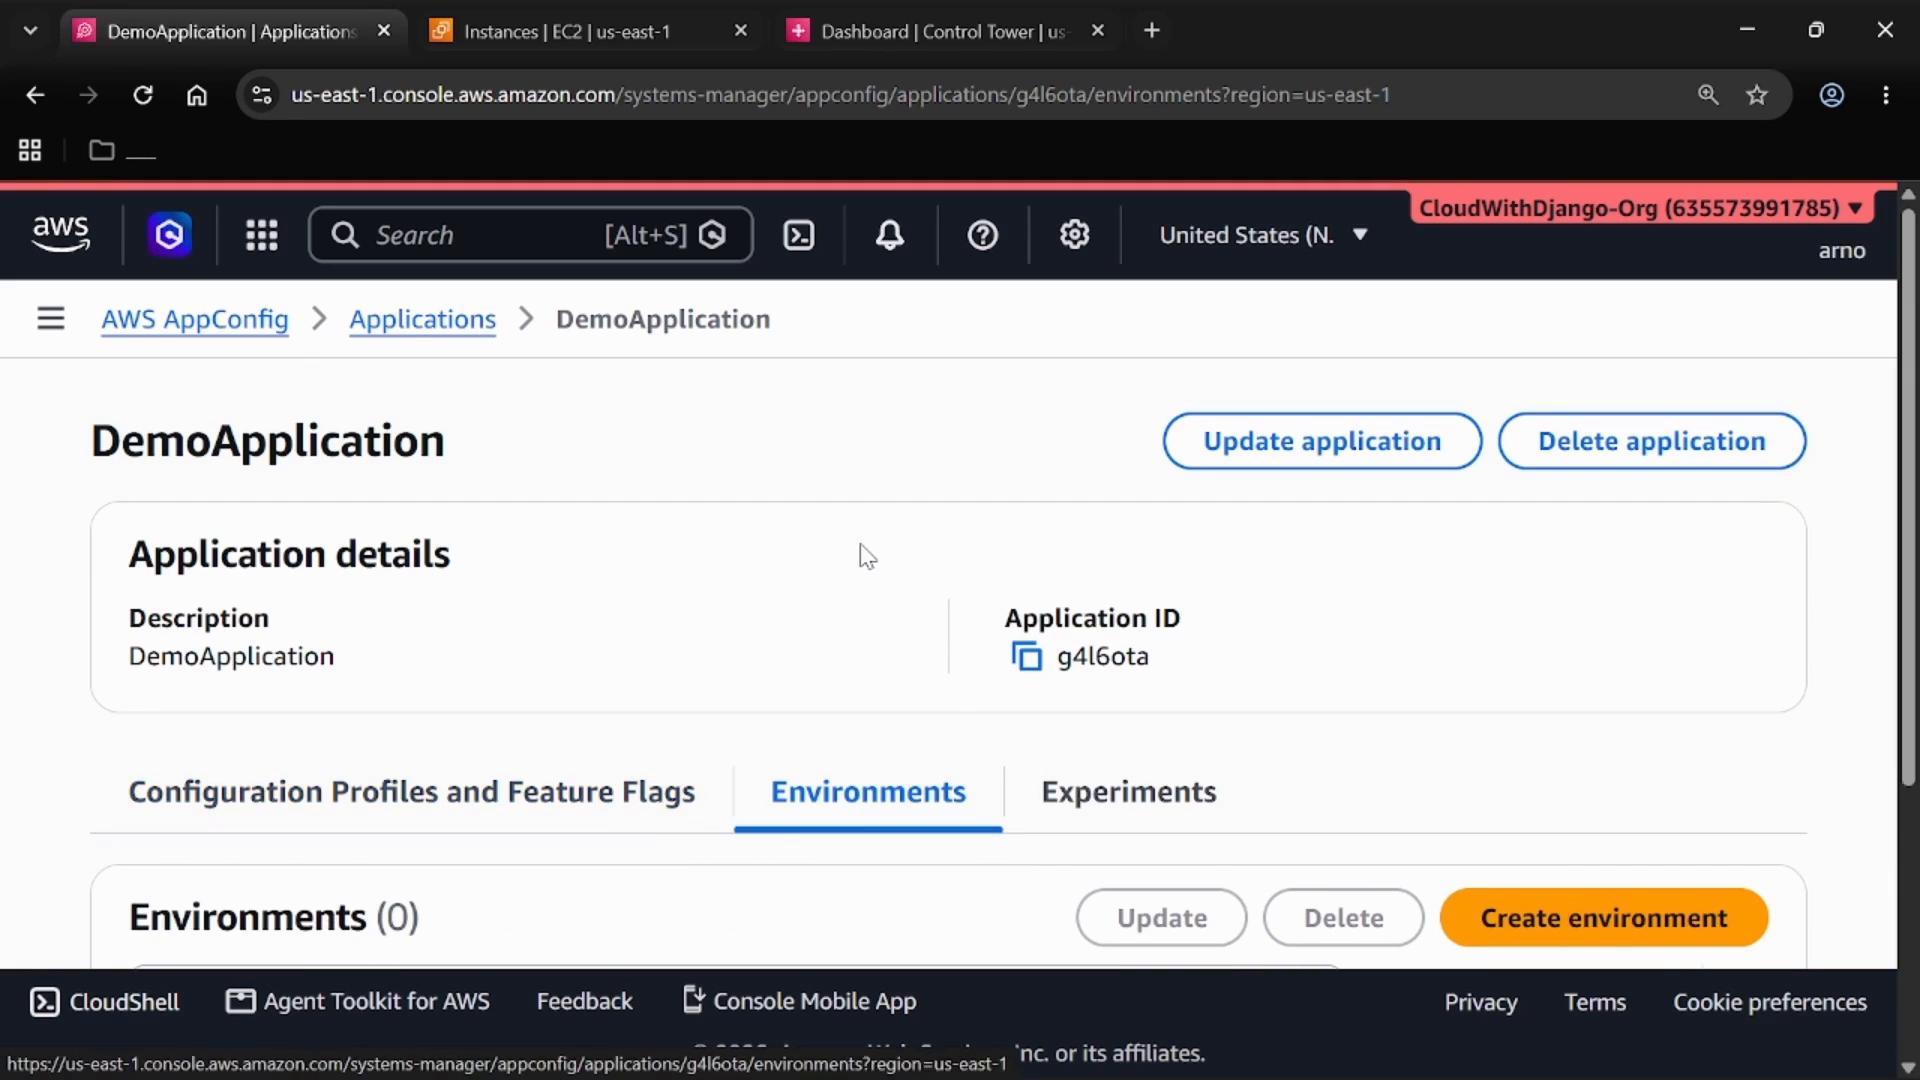Open Console Mobile App link
1920x1080 pixels.
tap(800, 1001)
